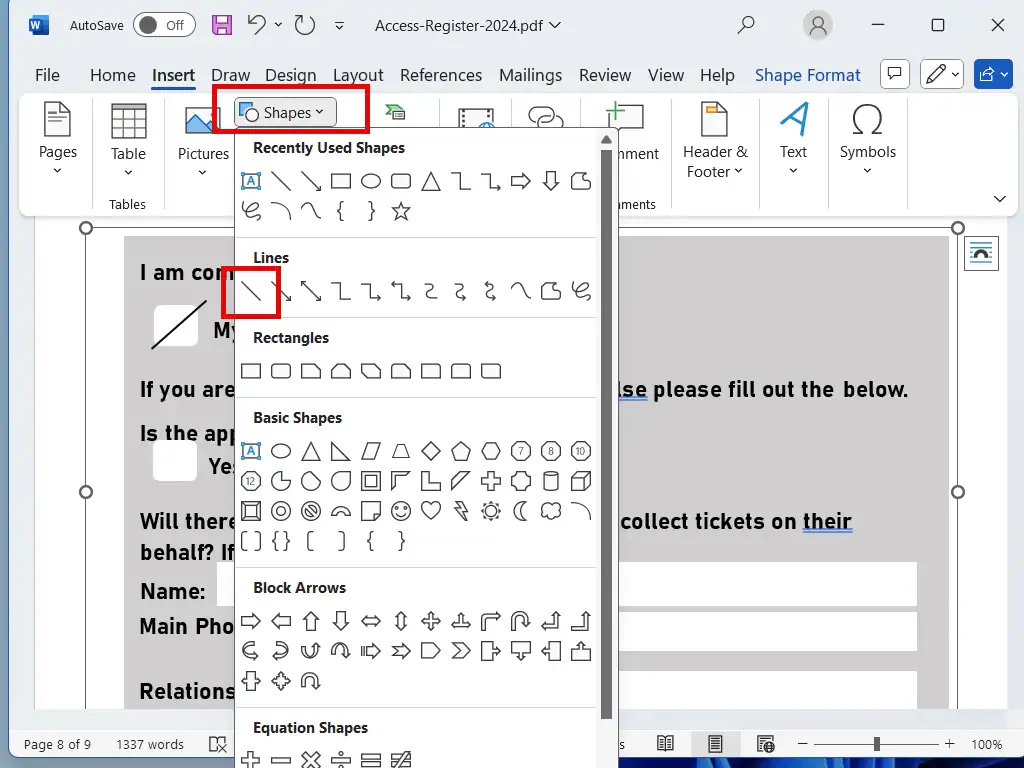Select the straight Line shape under Lines
The width and height of the screenshot is (1024, 768).
click(x=251, y=291)
